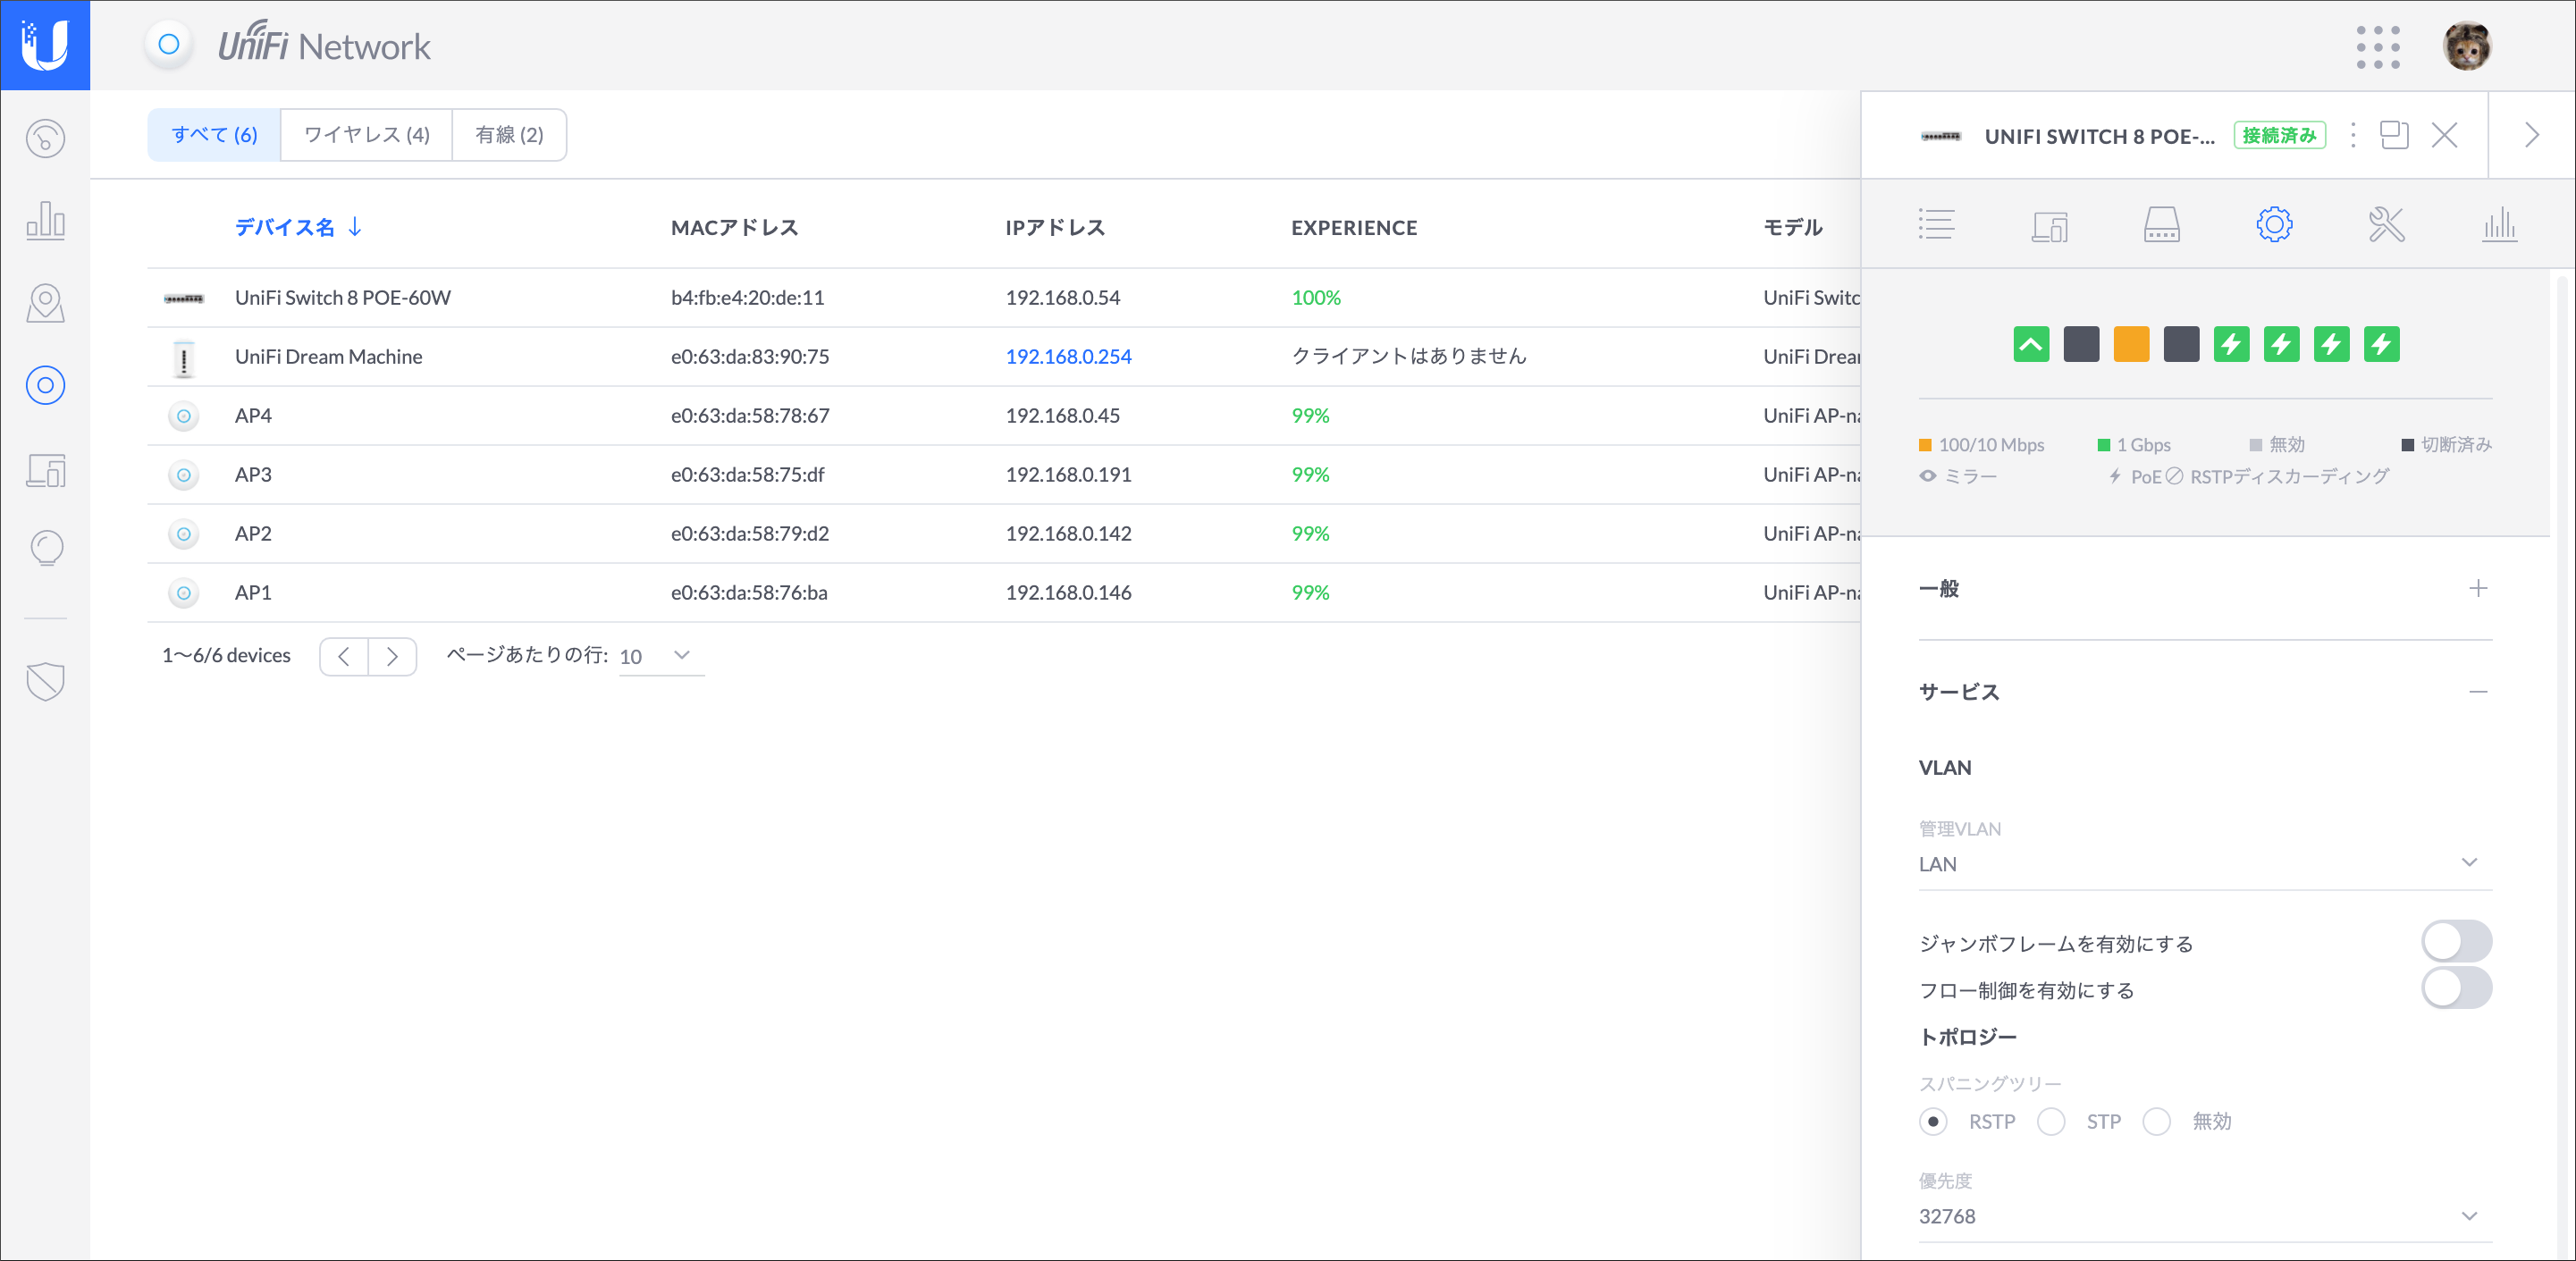Select 無効 spanning tree option
The height and width of the screenshot is (1261, 2576).
[2157, 1121]
